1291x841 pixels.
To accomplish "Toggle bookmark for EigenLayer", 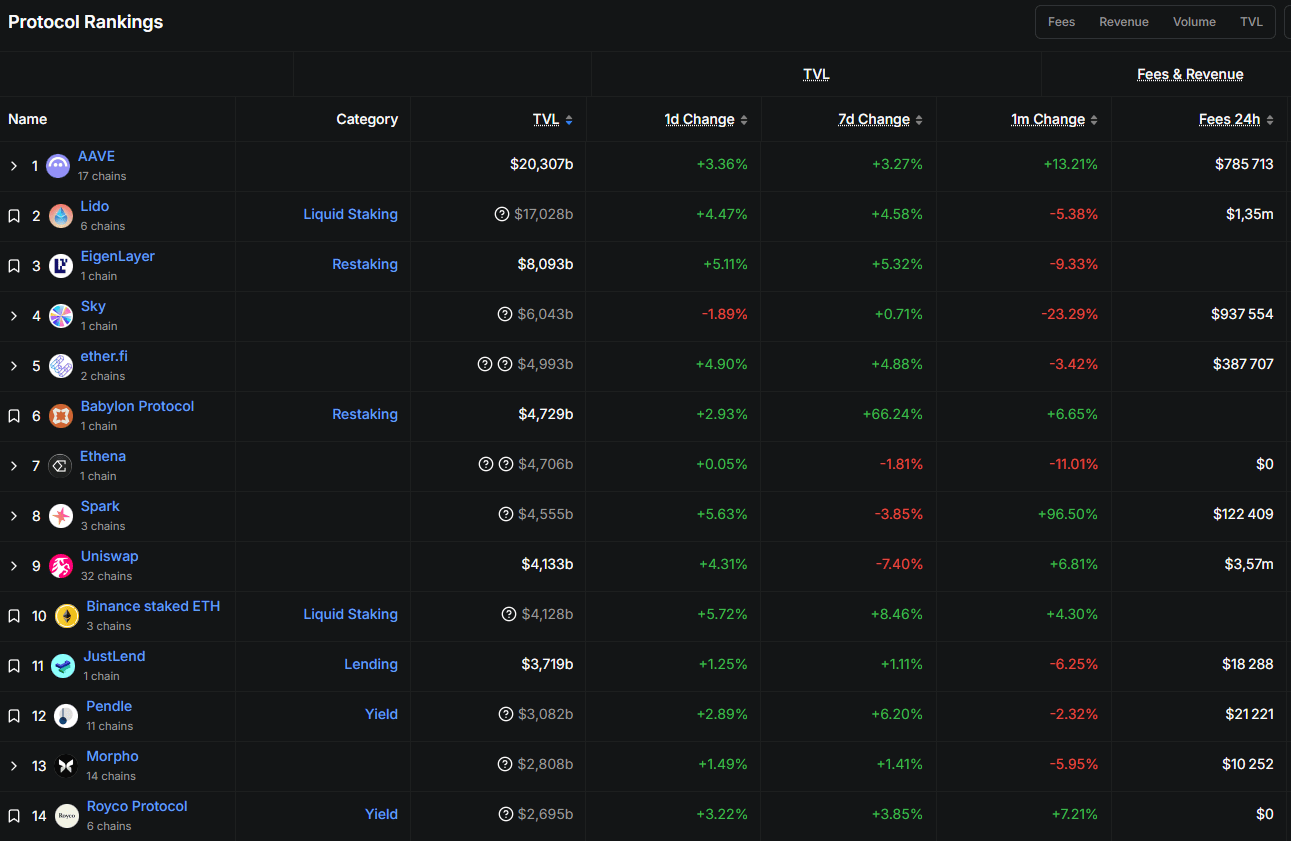I will [14, 266].
